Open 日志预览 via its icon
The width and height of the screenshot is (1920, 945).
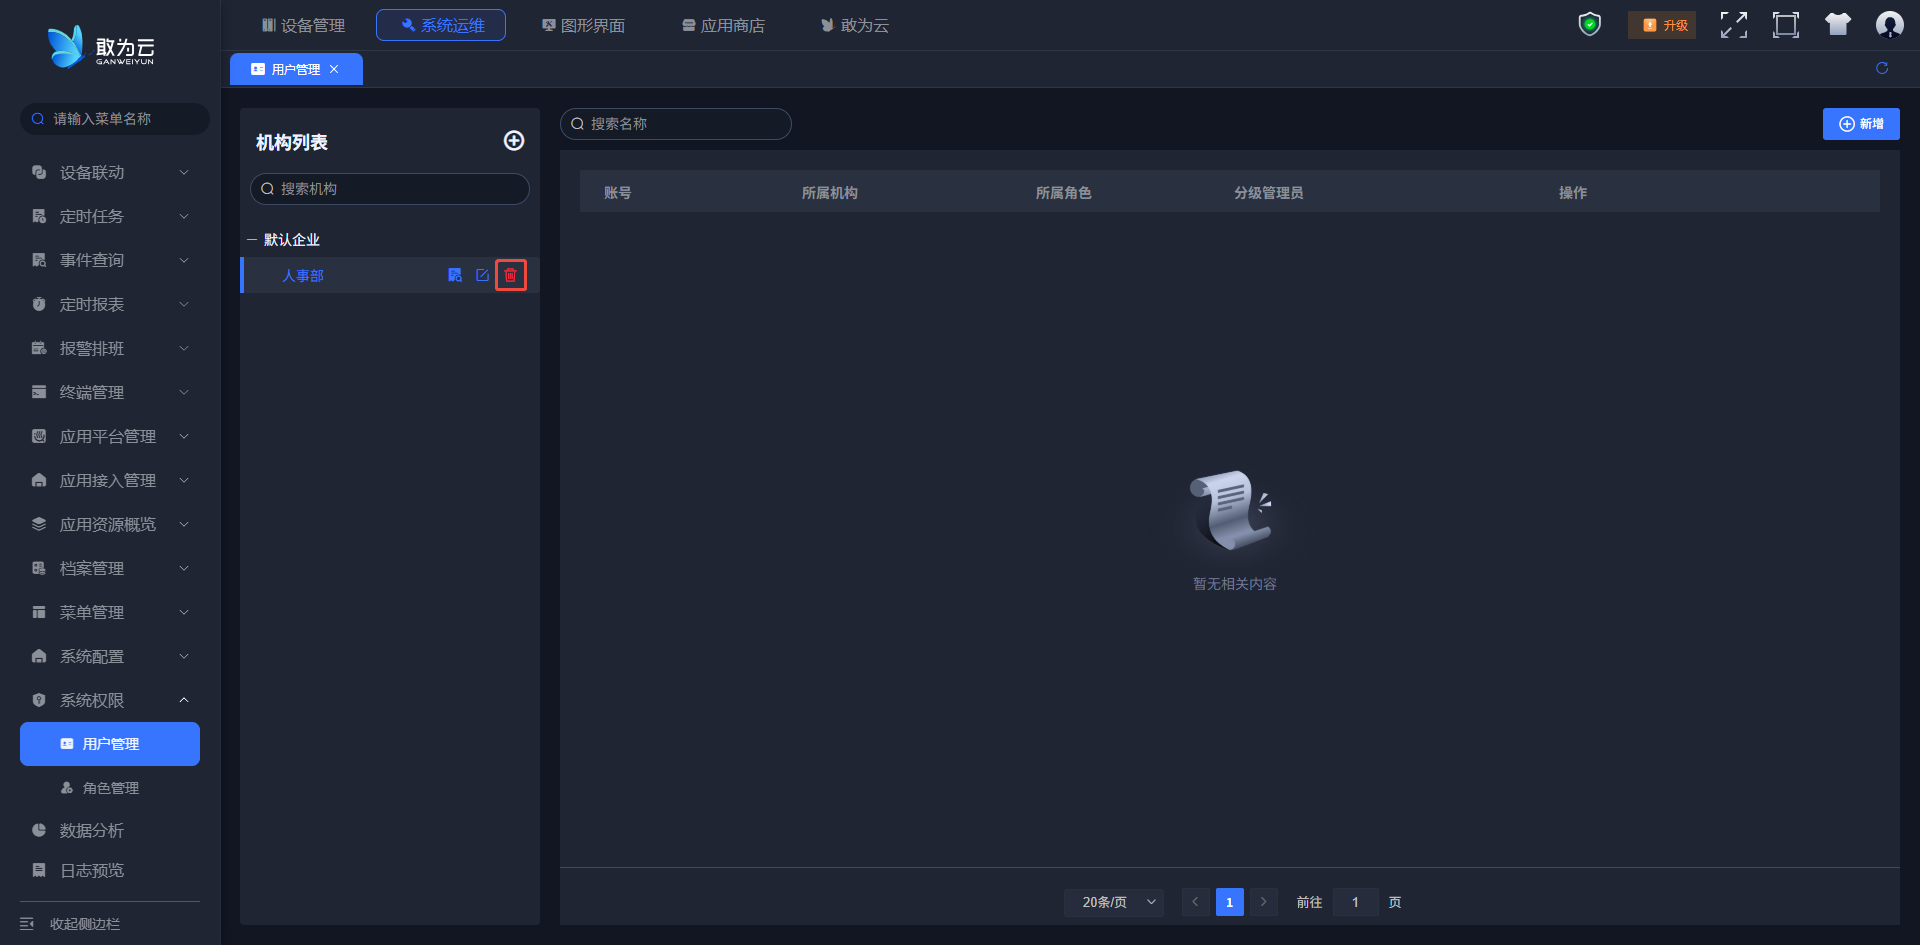point(39,870)
